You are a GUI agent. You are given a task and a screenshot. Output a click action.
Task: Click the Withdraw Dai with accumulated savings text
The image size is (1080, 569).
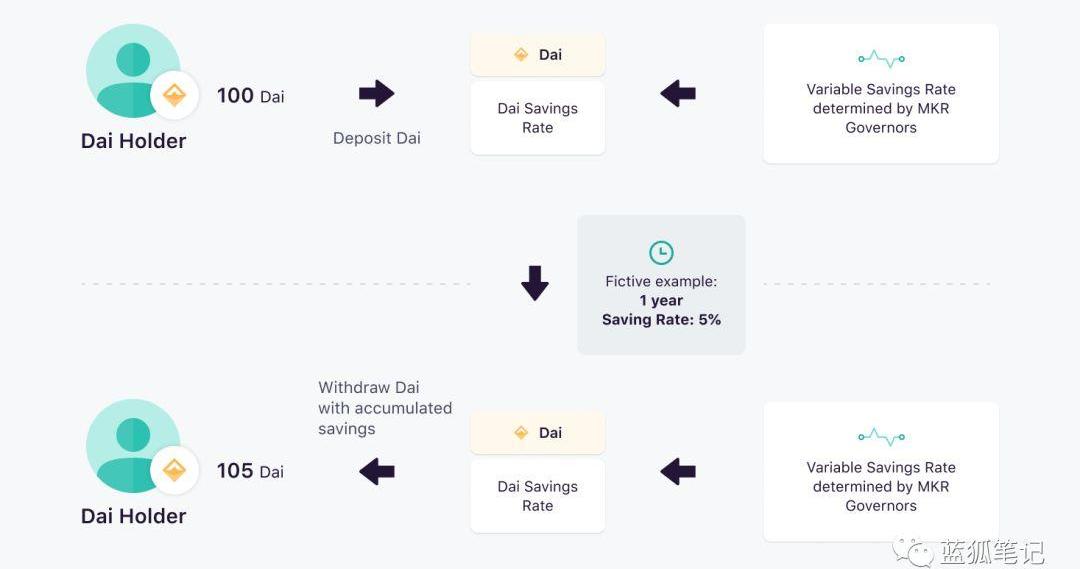385,408
